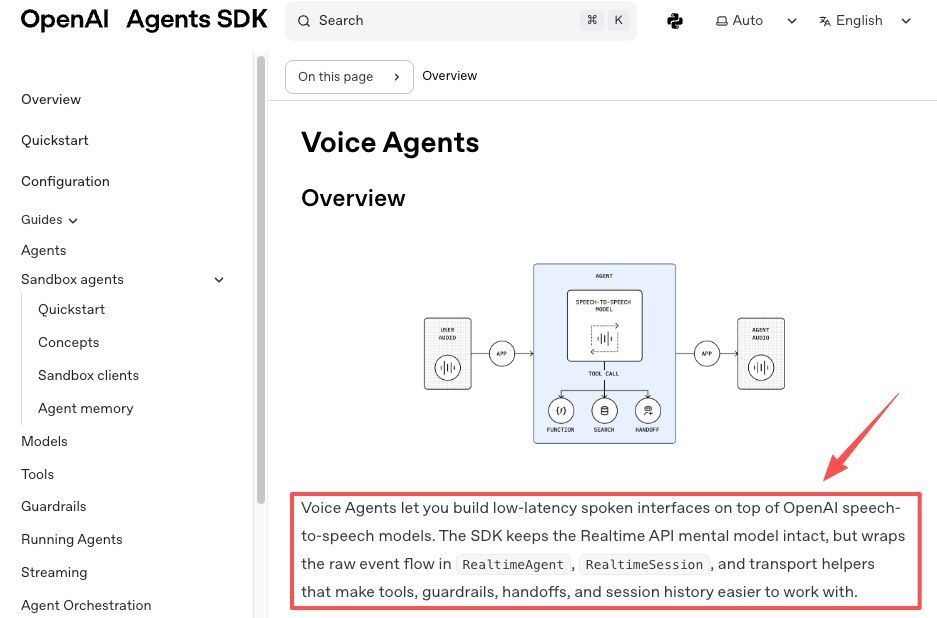Click the sidebar vertical scrollbar
Image resolution: width=937 pixels, height=618 pixels.
point(261,280)
